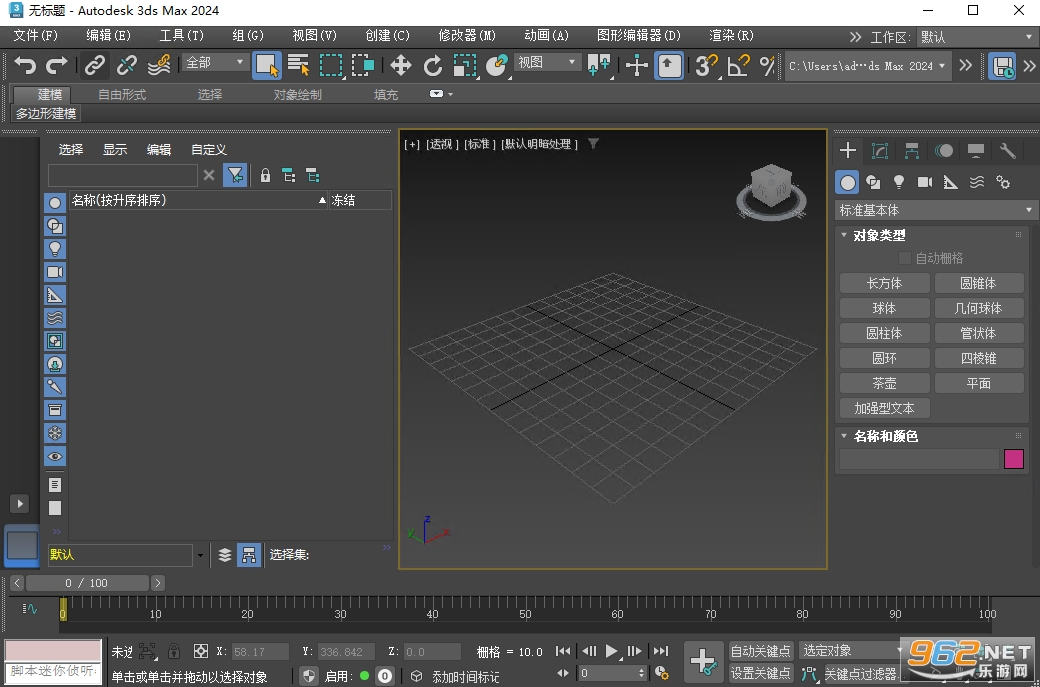Click Select and Manipulate icon
Image resolution: width=1040 pixels, height=687 pixels.
tap(637, 65)
